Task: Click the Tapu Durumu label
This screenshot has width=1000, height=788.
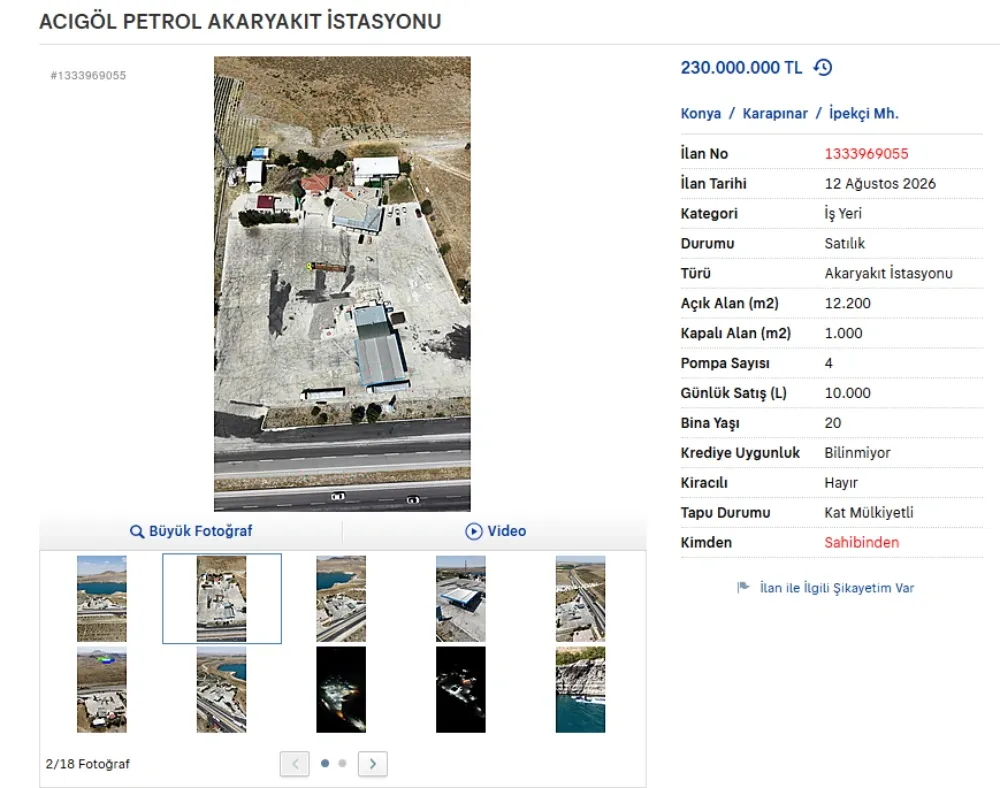Action: click(725, 513)
